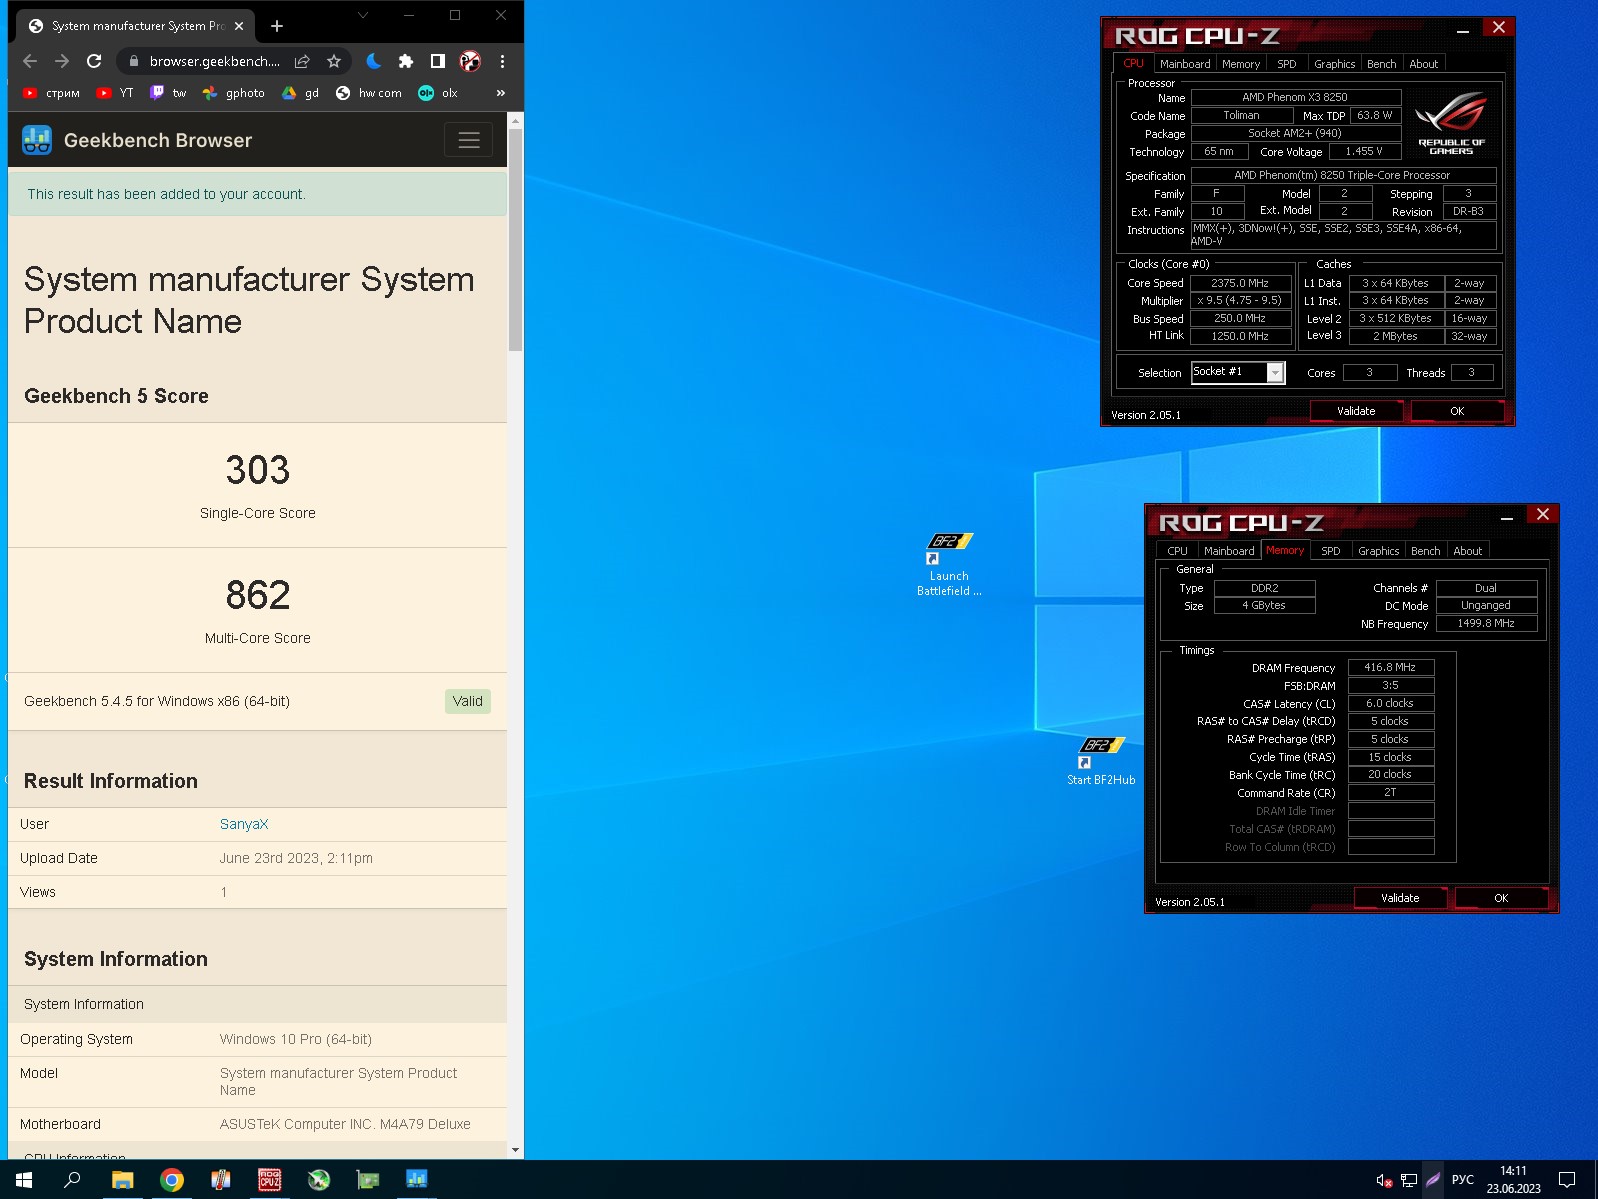Click the browser vertical scrollbar thumb

pos(516,240)
